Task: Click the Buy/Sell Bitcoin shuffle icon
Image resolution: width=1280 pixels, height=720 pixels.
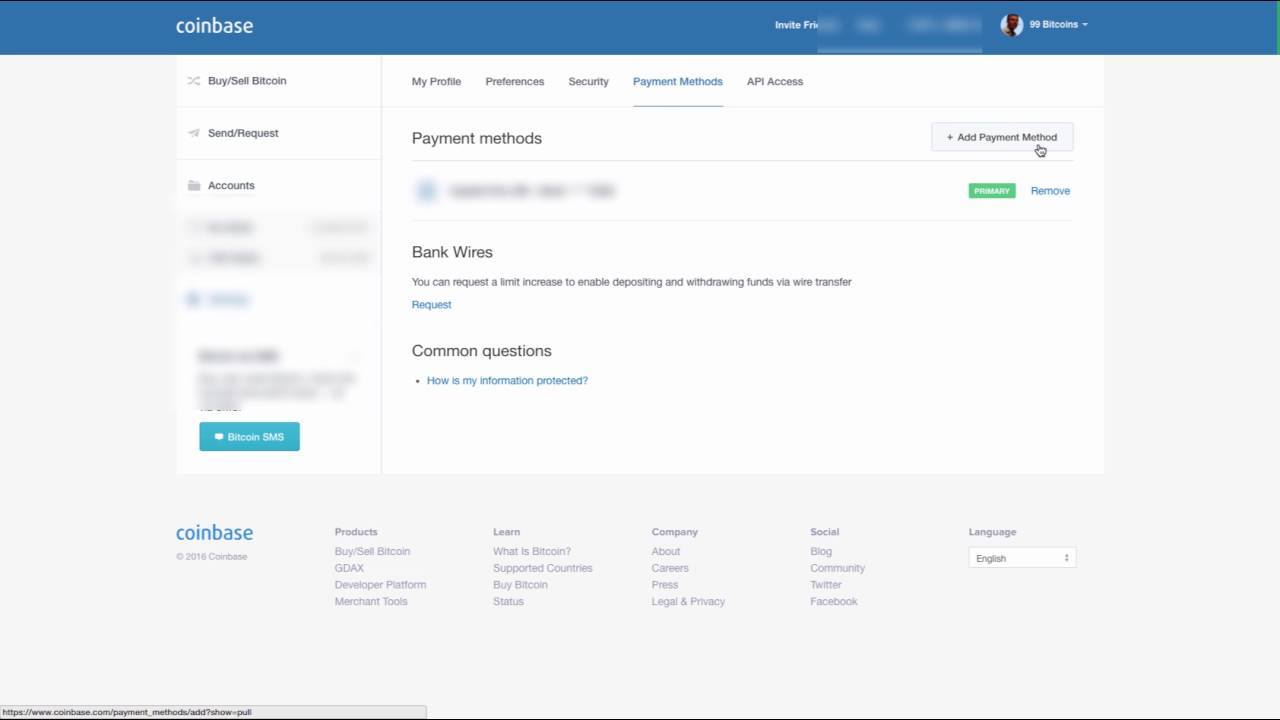Action: point(194,81)
